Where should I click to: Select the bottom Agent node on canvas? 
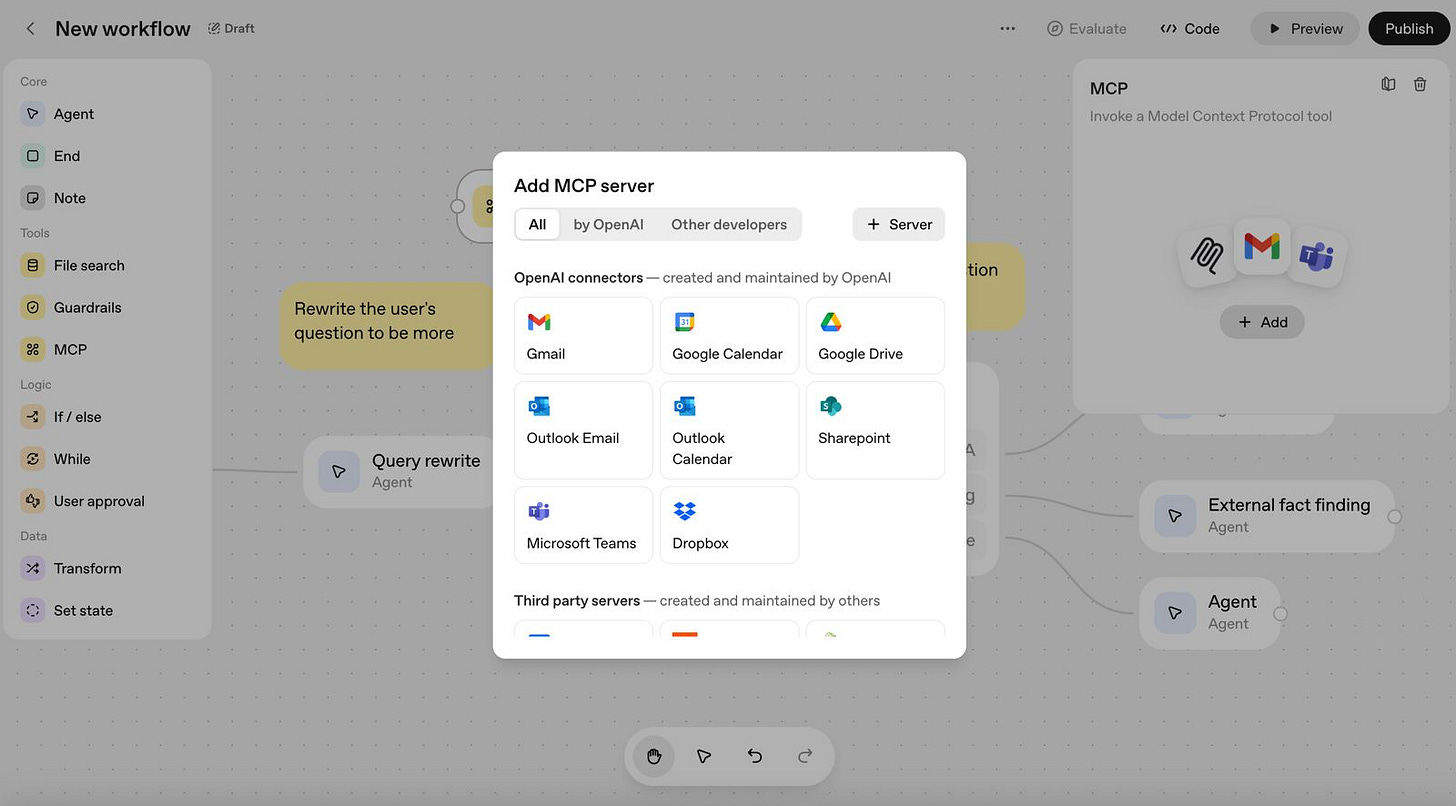[1210, 613]
